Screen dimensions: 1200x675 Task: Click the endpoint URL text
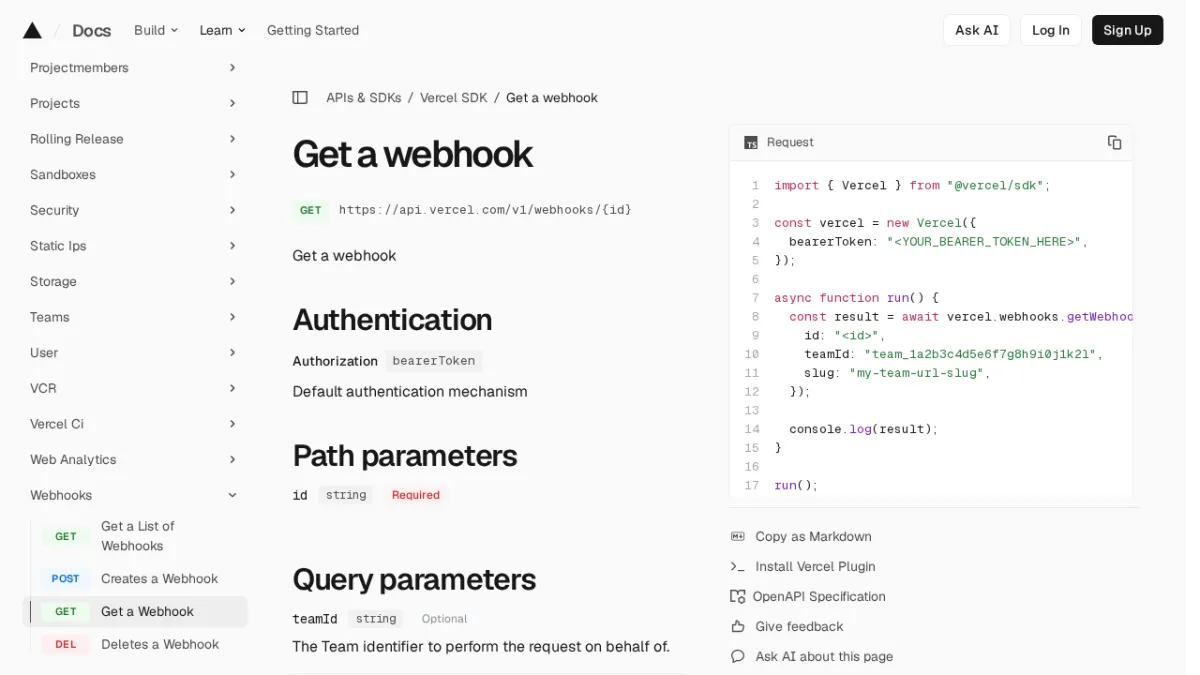coord(485,210)
